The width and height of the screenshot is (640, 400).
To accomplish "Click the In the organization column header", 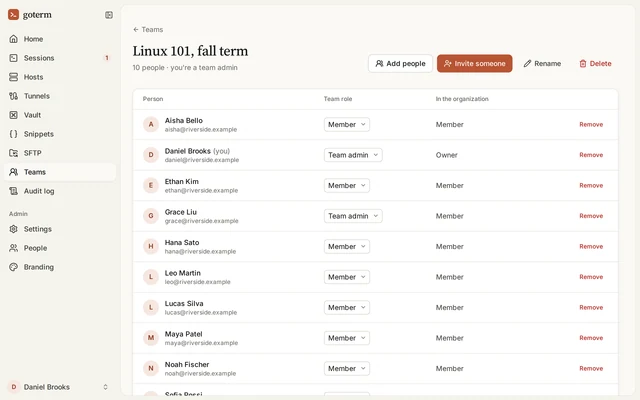I will tap(462, 99).
